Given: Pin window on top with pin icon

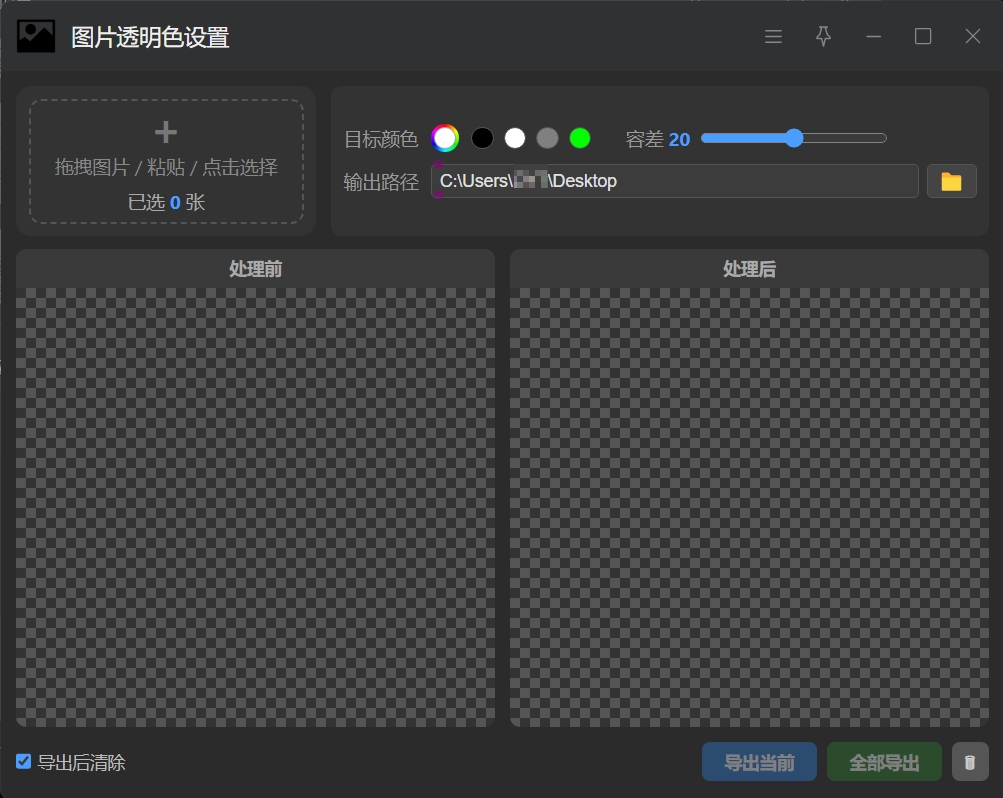Looking at the screenshot, I should (x=823, y=36).
